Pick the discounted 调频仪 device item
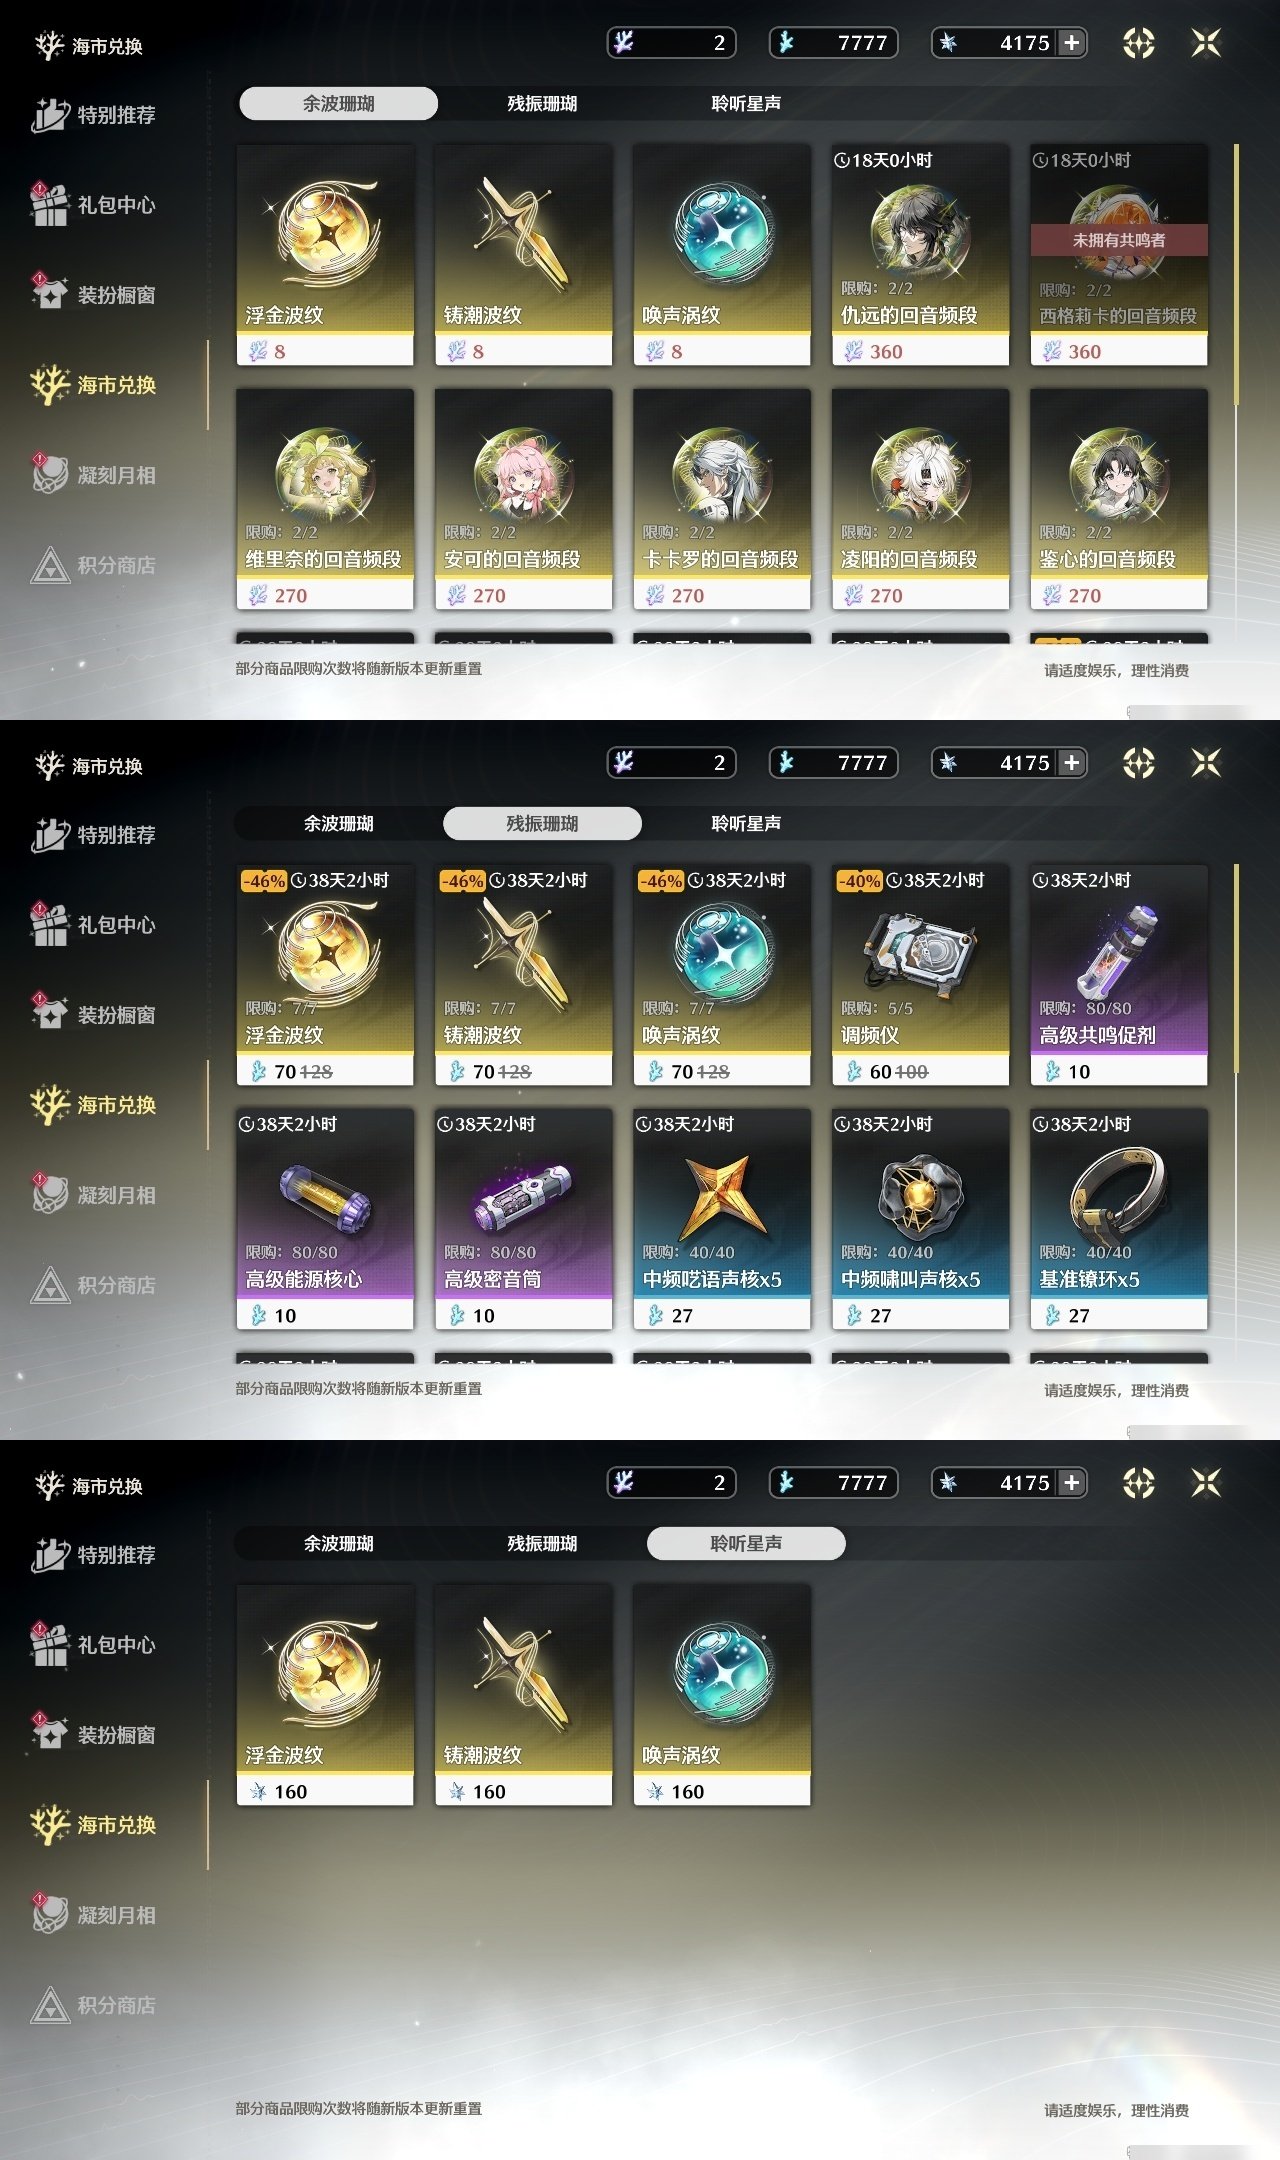The height and width of the screenshot is (2160, 1280). point(920,975)
